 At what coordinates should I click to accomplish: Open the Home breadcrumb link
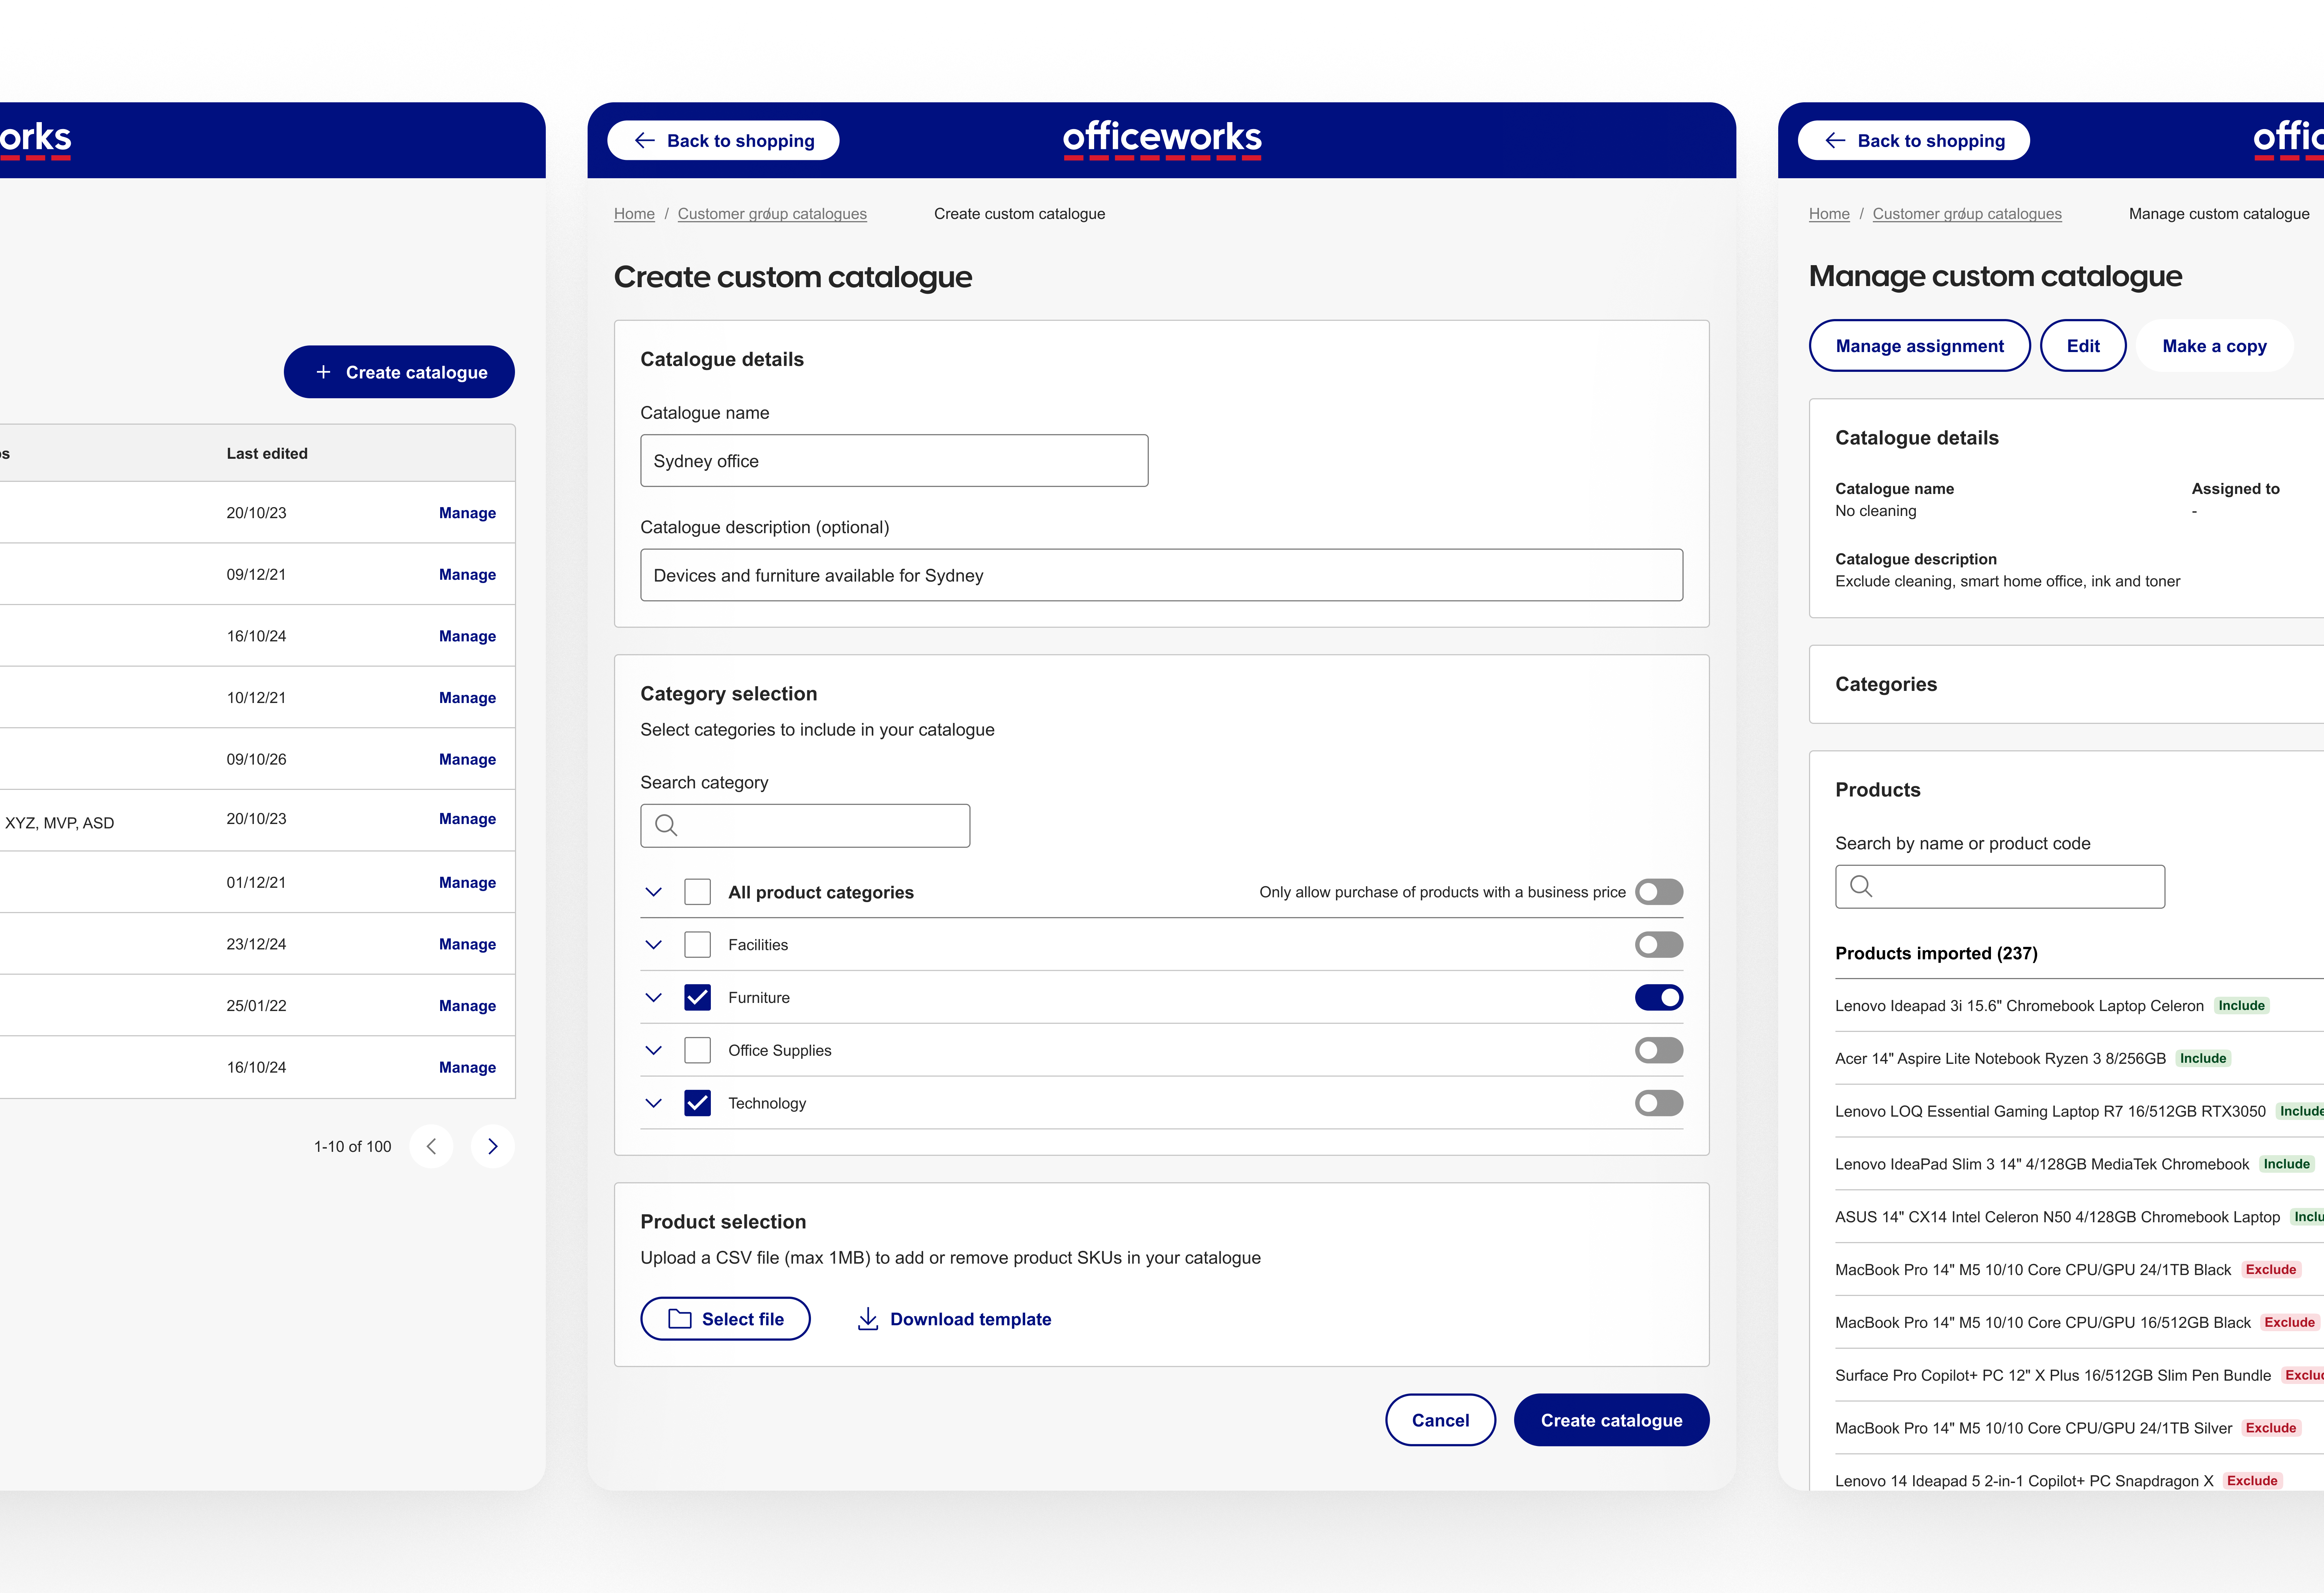click(x=633, y=213)
